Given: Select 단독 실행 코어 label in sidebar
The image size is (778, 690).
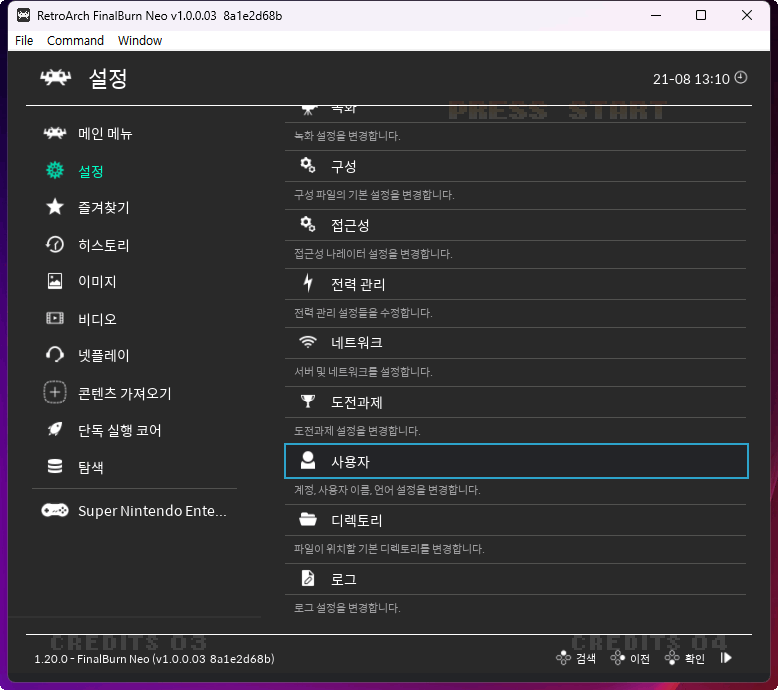Looking at the screenshot, I should click(120, 430).
